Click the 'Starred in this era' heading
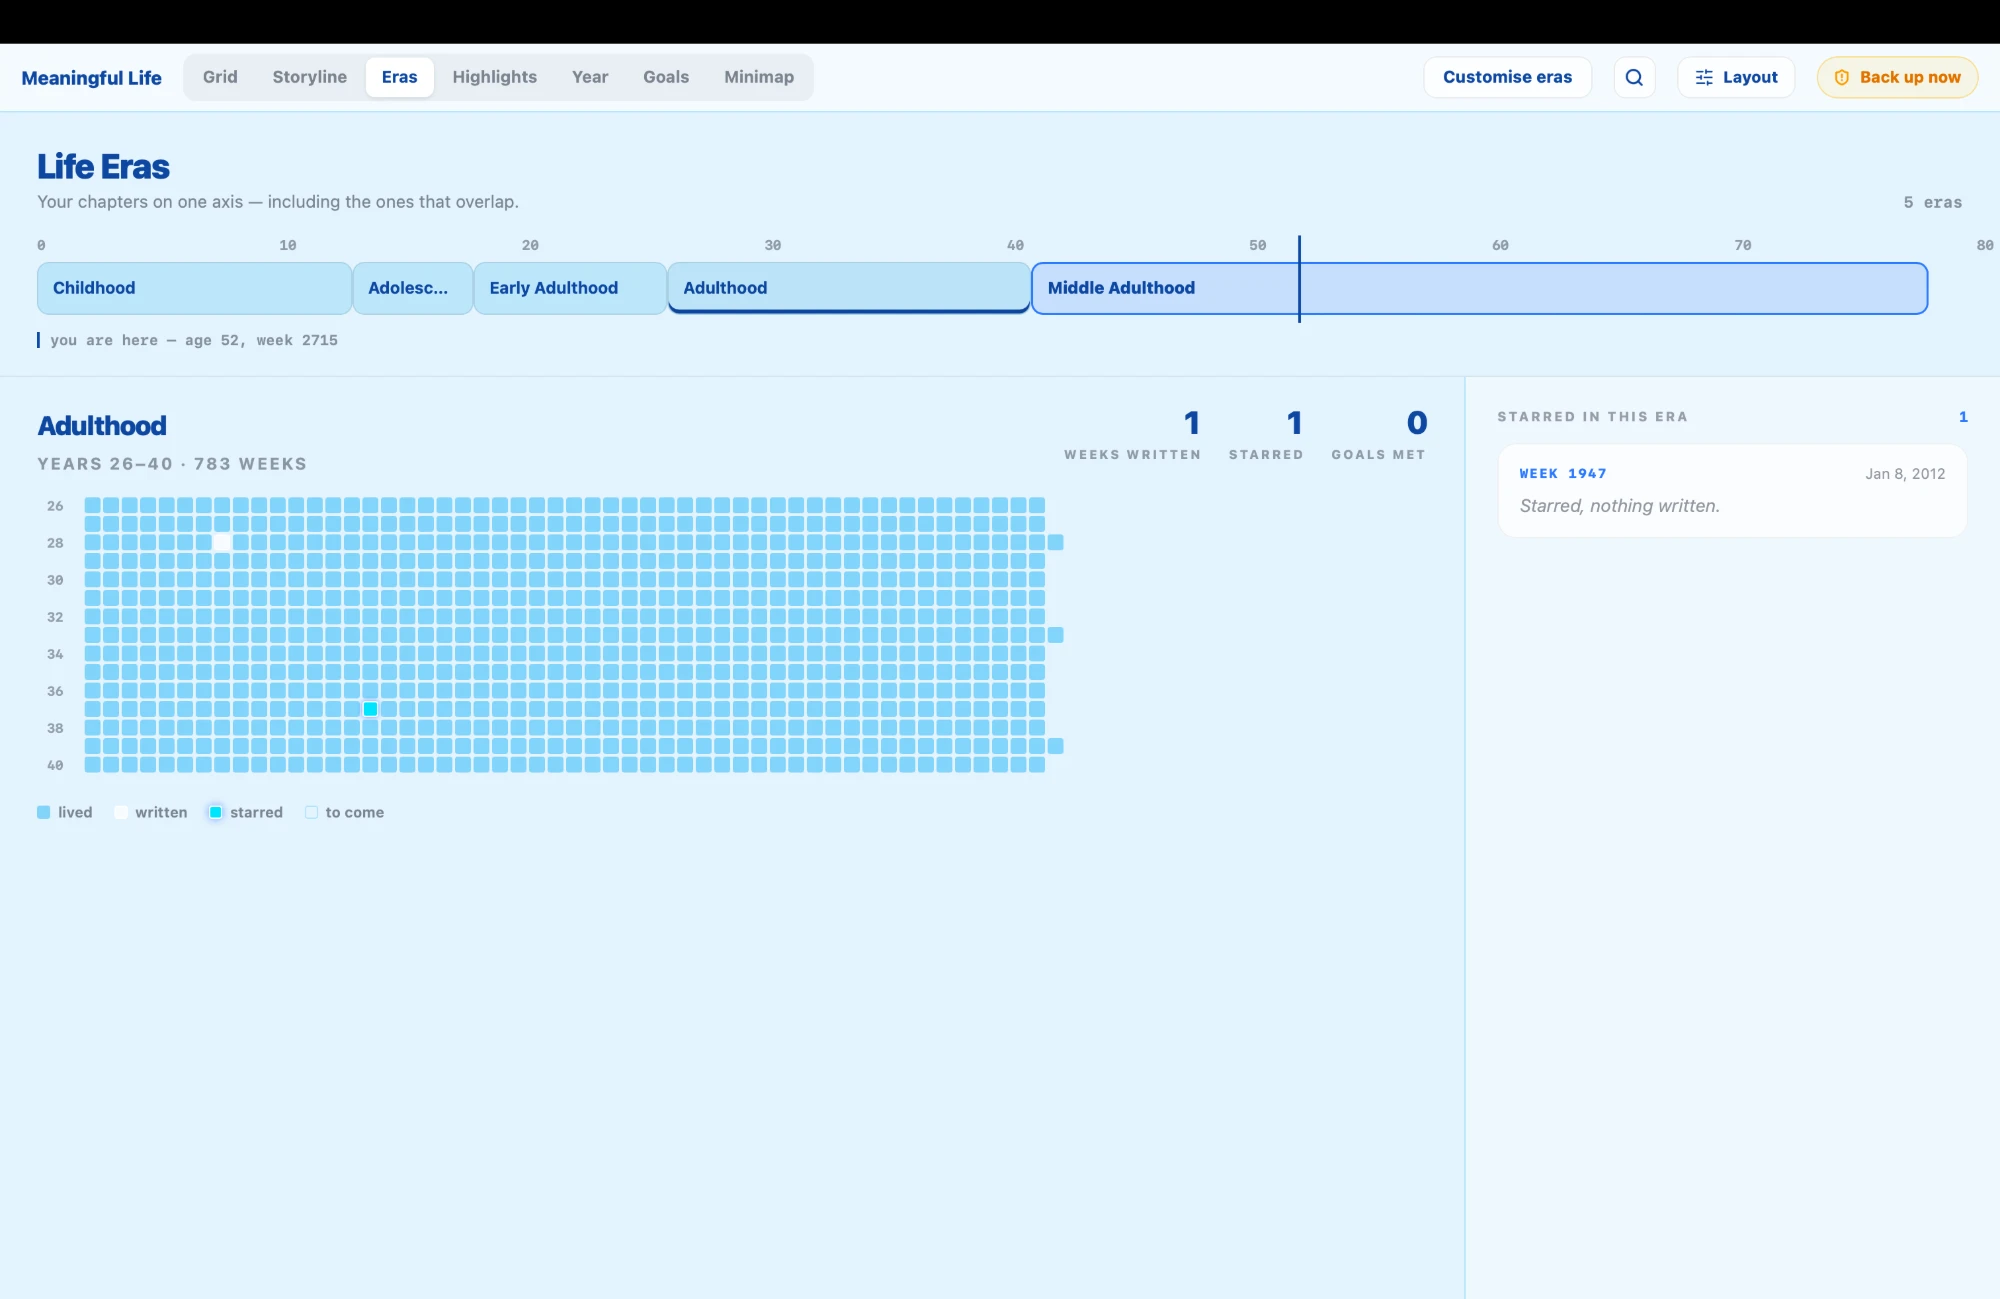This screenshot has height=1299, width=2000. point(1592,417)
